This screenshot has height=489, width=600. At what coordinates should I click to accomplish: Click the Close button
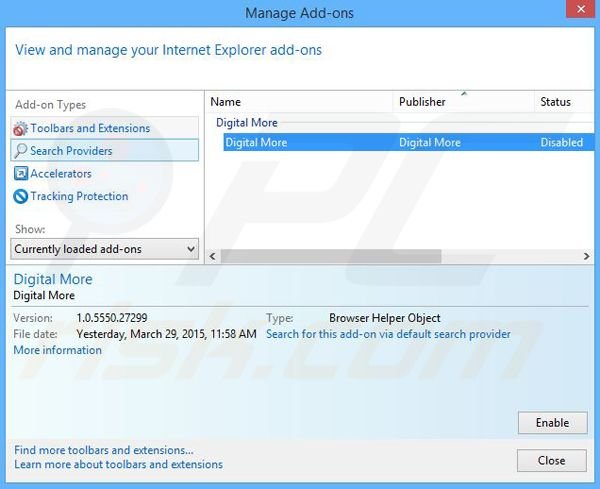coord(551,460)
